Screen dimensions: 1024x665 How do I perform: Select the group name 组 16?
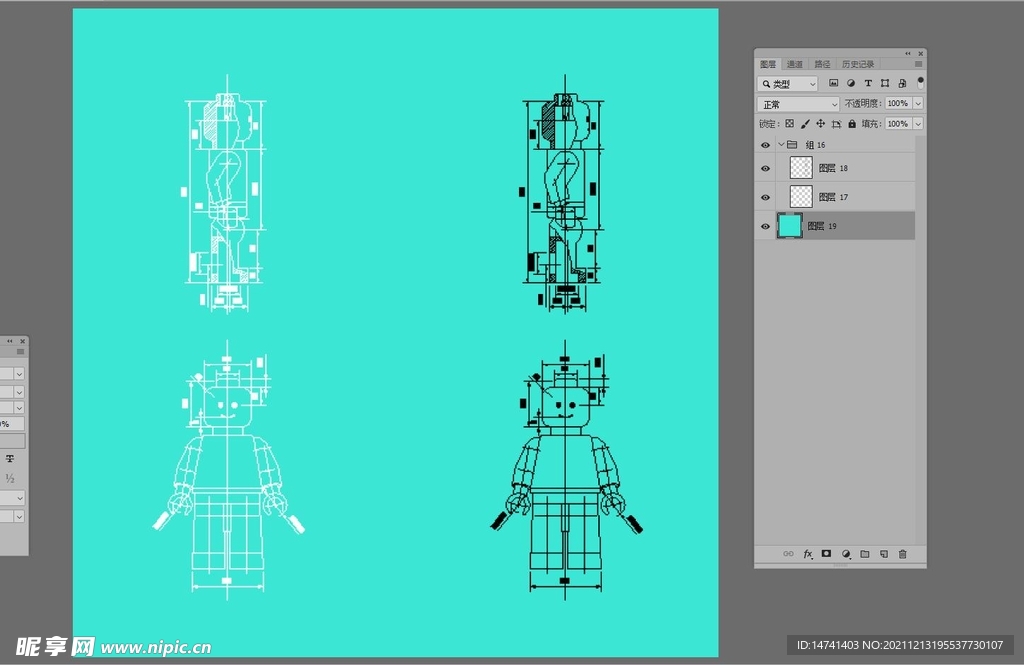pos(816,145)
